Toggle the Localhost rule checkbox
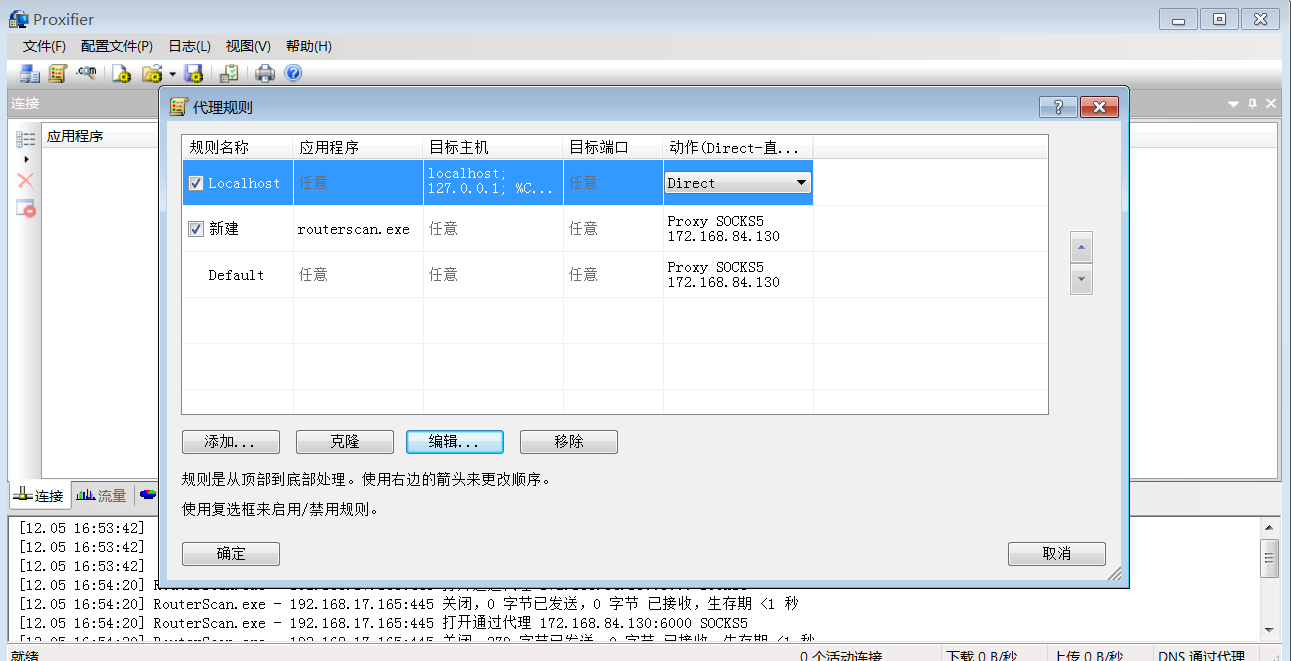Screen dimensions: 1291x661 pos(196,183)
